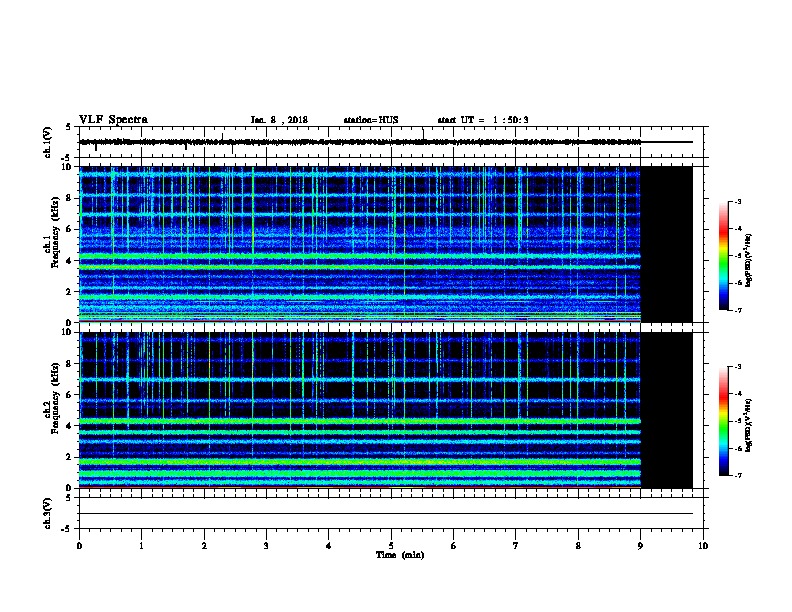Image resolution: width=792 pixels, height=612 pixels.
Task: Click the ch.2 colorbar log(PSD) unit label
Action: click(749, 425)
